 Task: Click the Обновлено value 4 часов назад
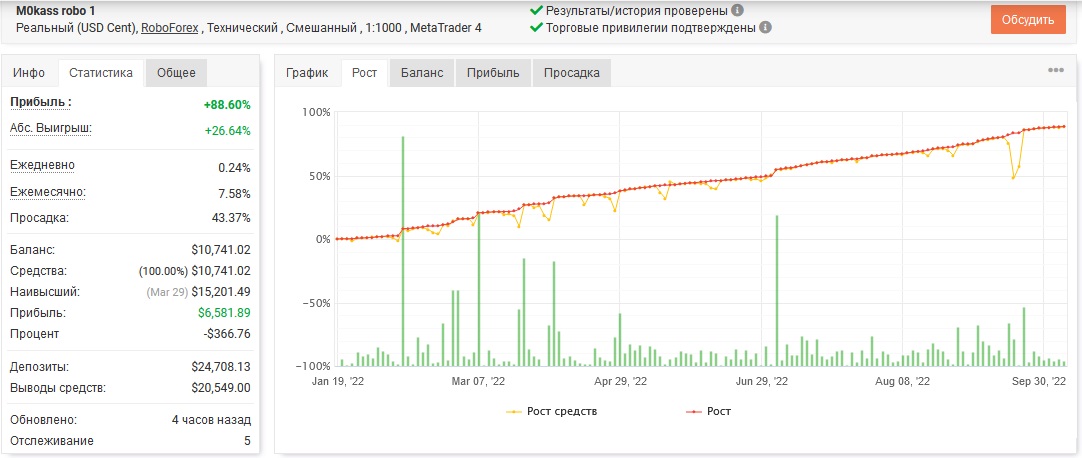(x=211, y=420)
